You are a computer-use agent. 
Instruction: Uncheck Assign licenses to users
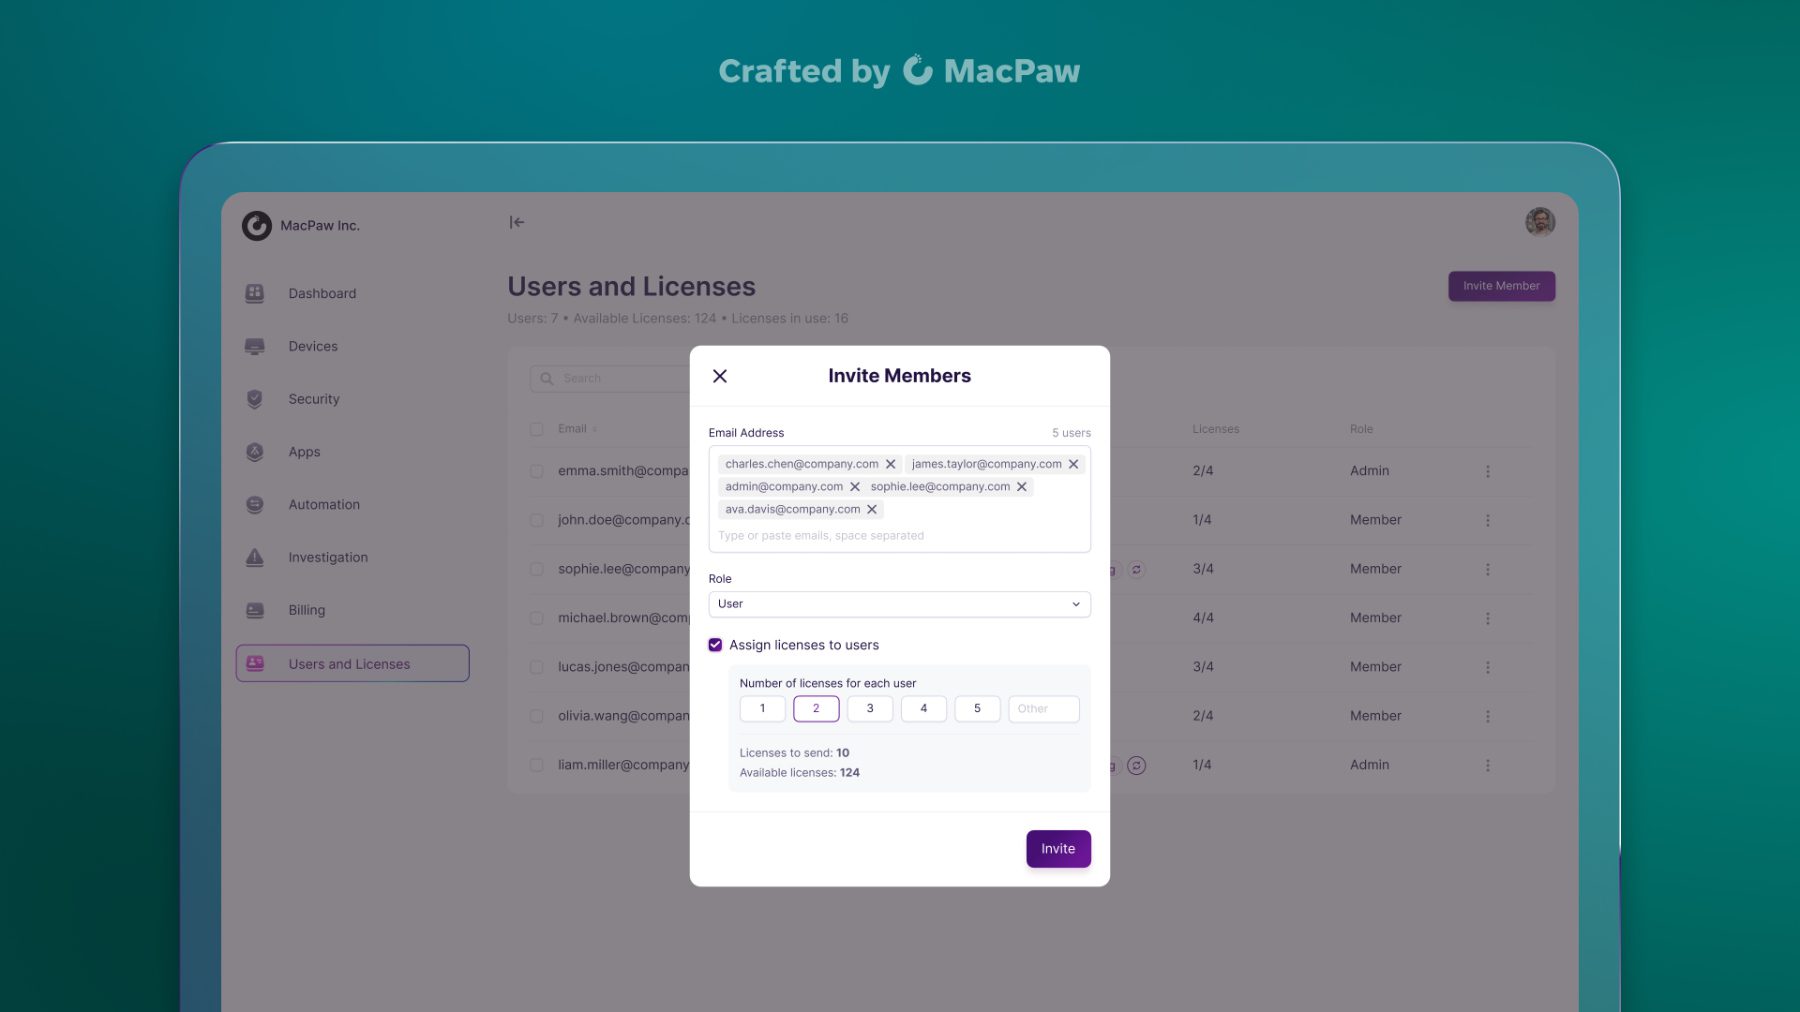(716, 645)
